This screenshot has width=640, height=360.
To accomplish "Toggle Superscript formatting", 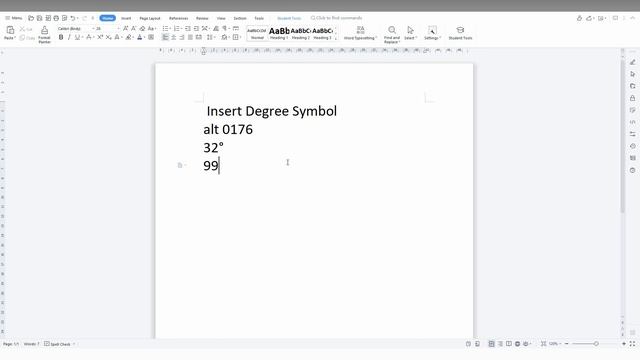I will pyautogui.click(x=100, y=37).
